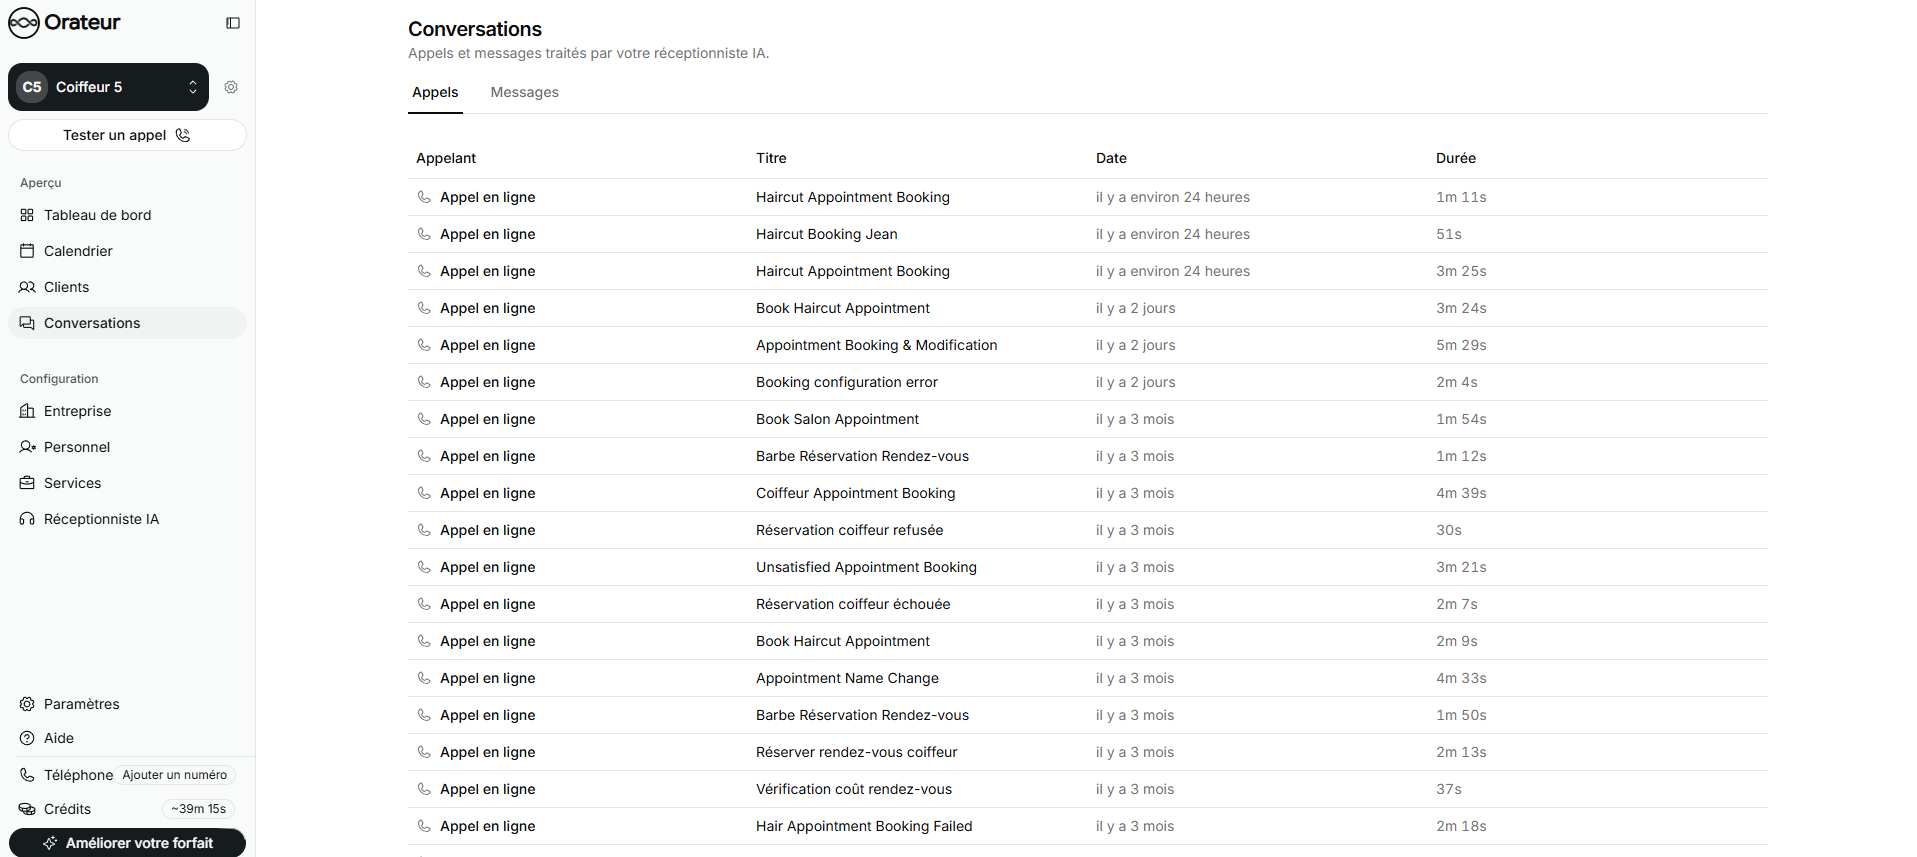Click the Date column header
The height and width of the screenshot is (857, 1917).
pyautogui.click(x=1111, y=158)
